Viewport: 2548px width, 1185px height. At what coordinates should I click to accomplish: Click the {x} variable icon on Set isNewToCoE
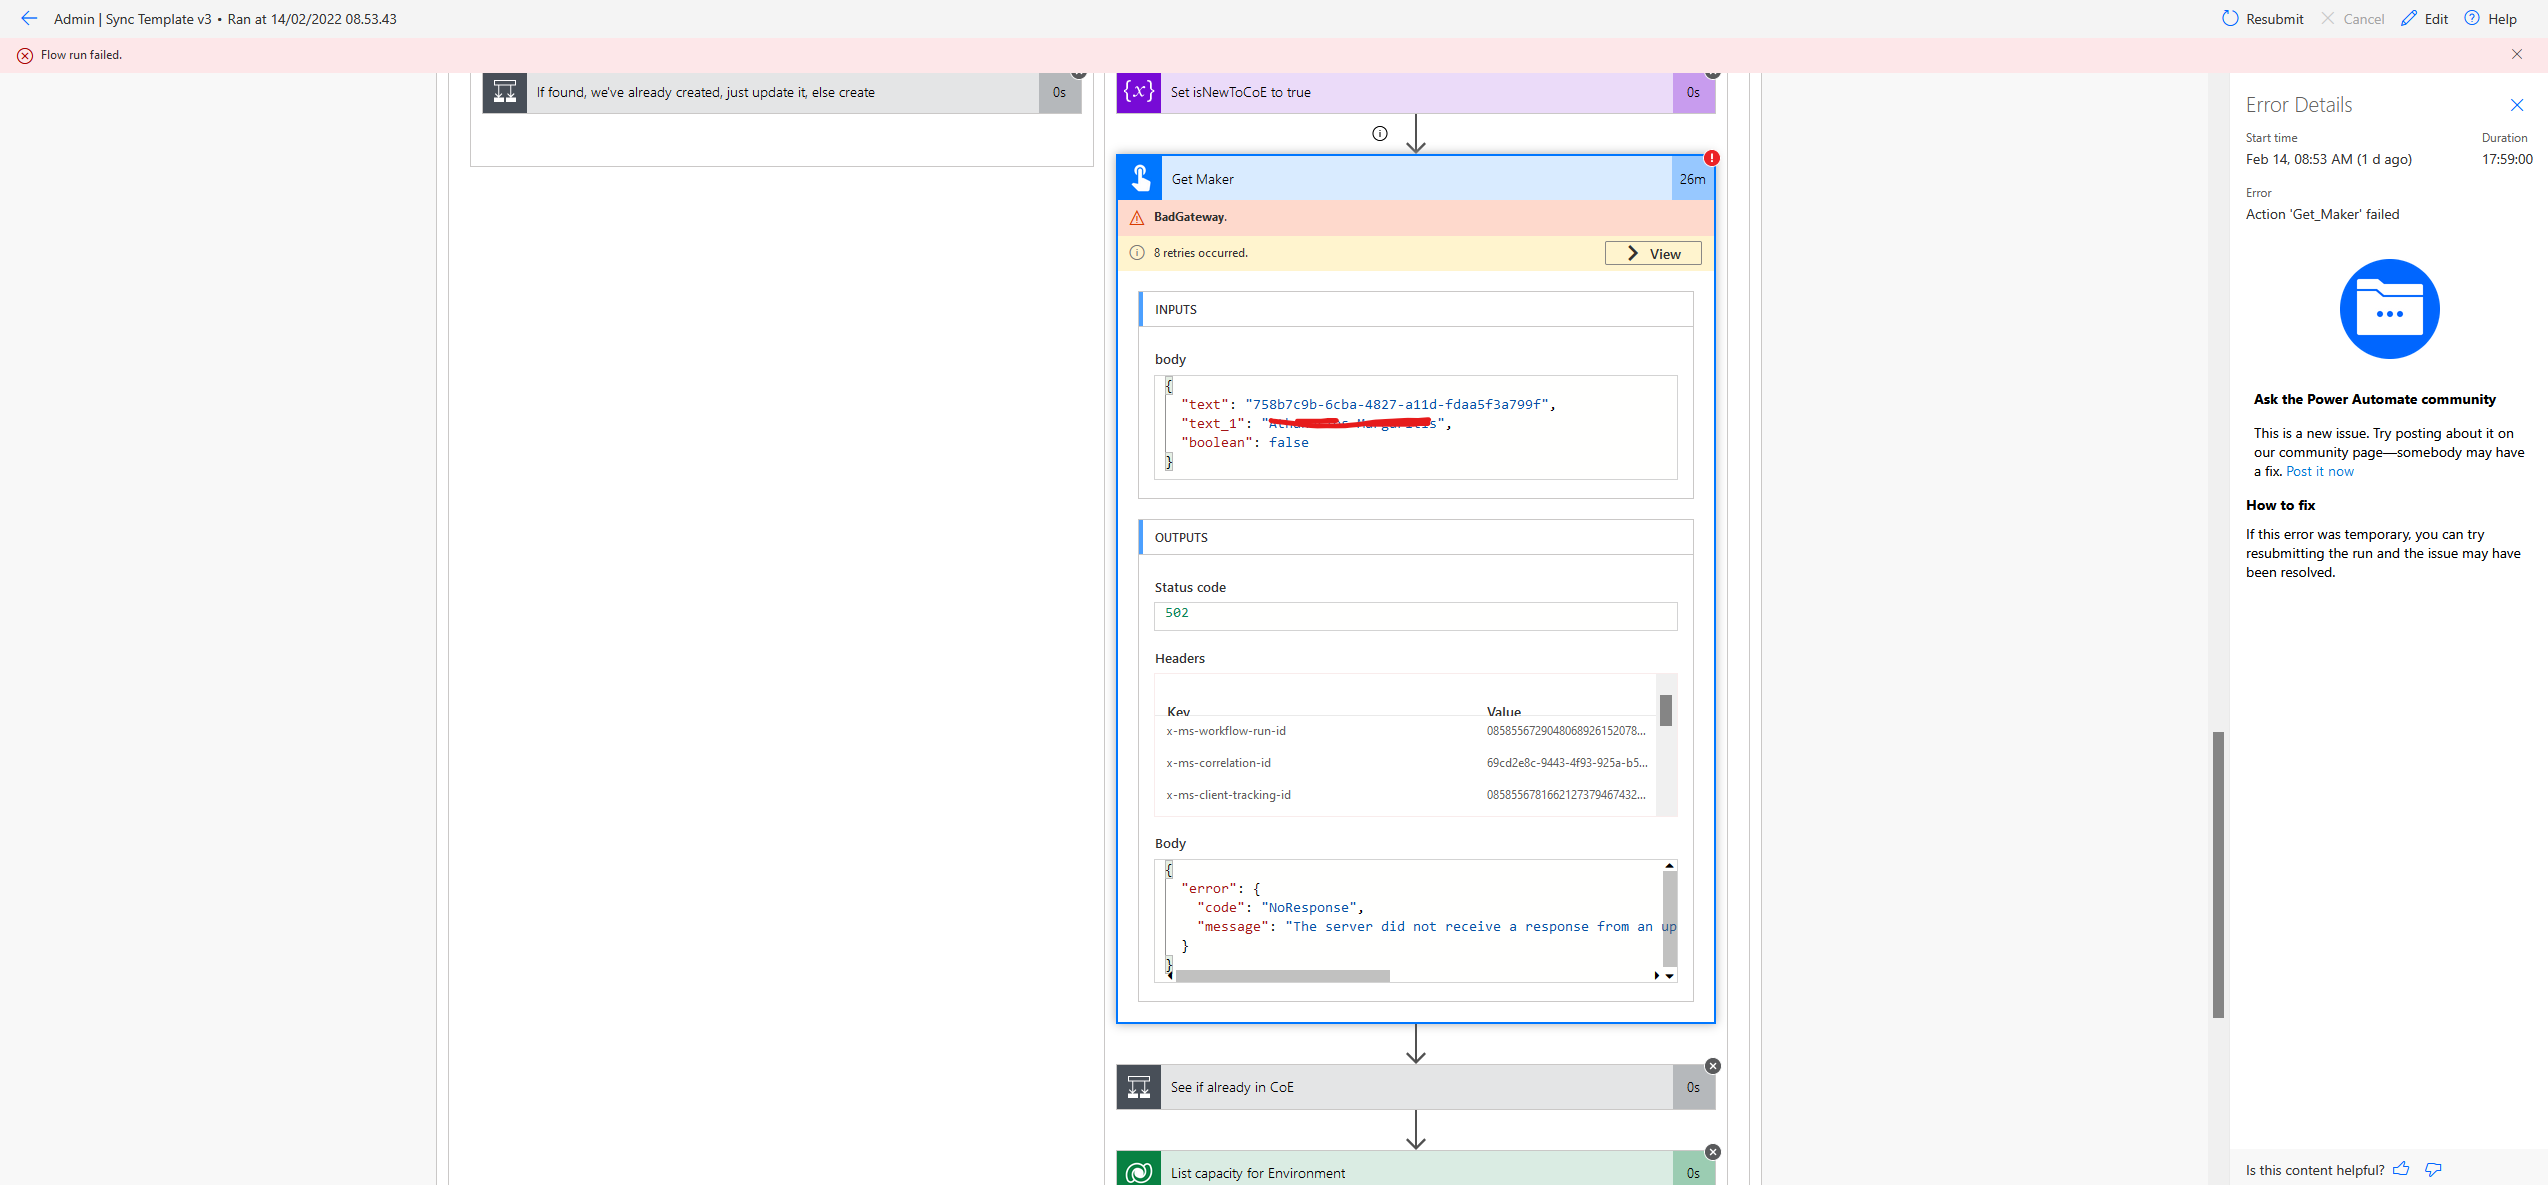[x=1138, y=92]
